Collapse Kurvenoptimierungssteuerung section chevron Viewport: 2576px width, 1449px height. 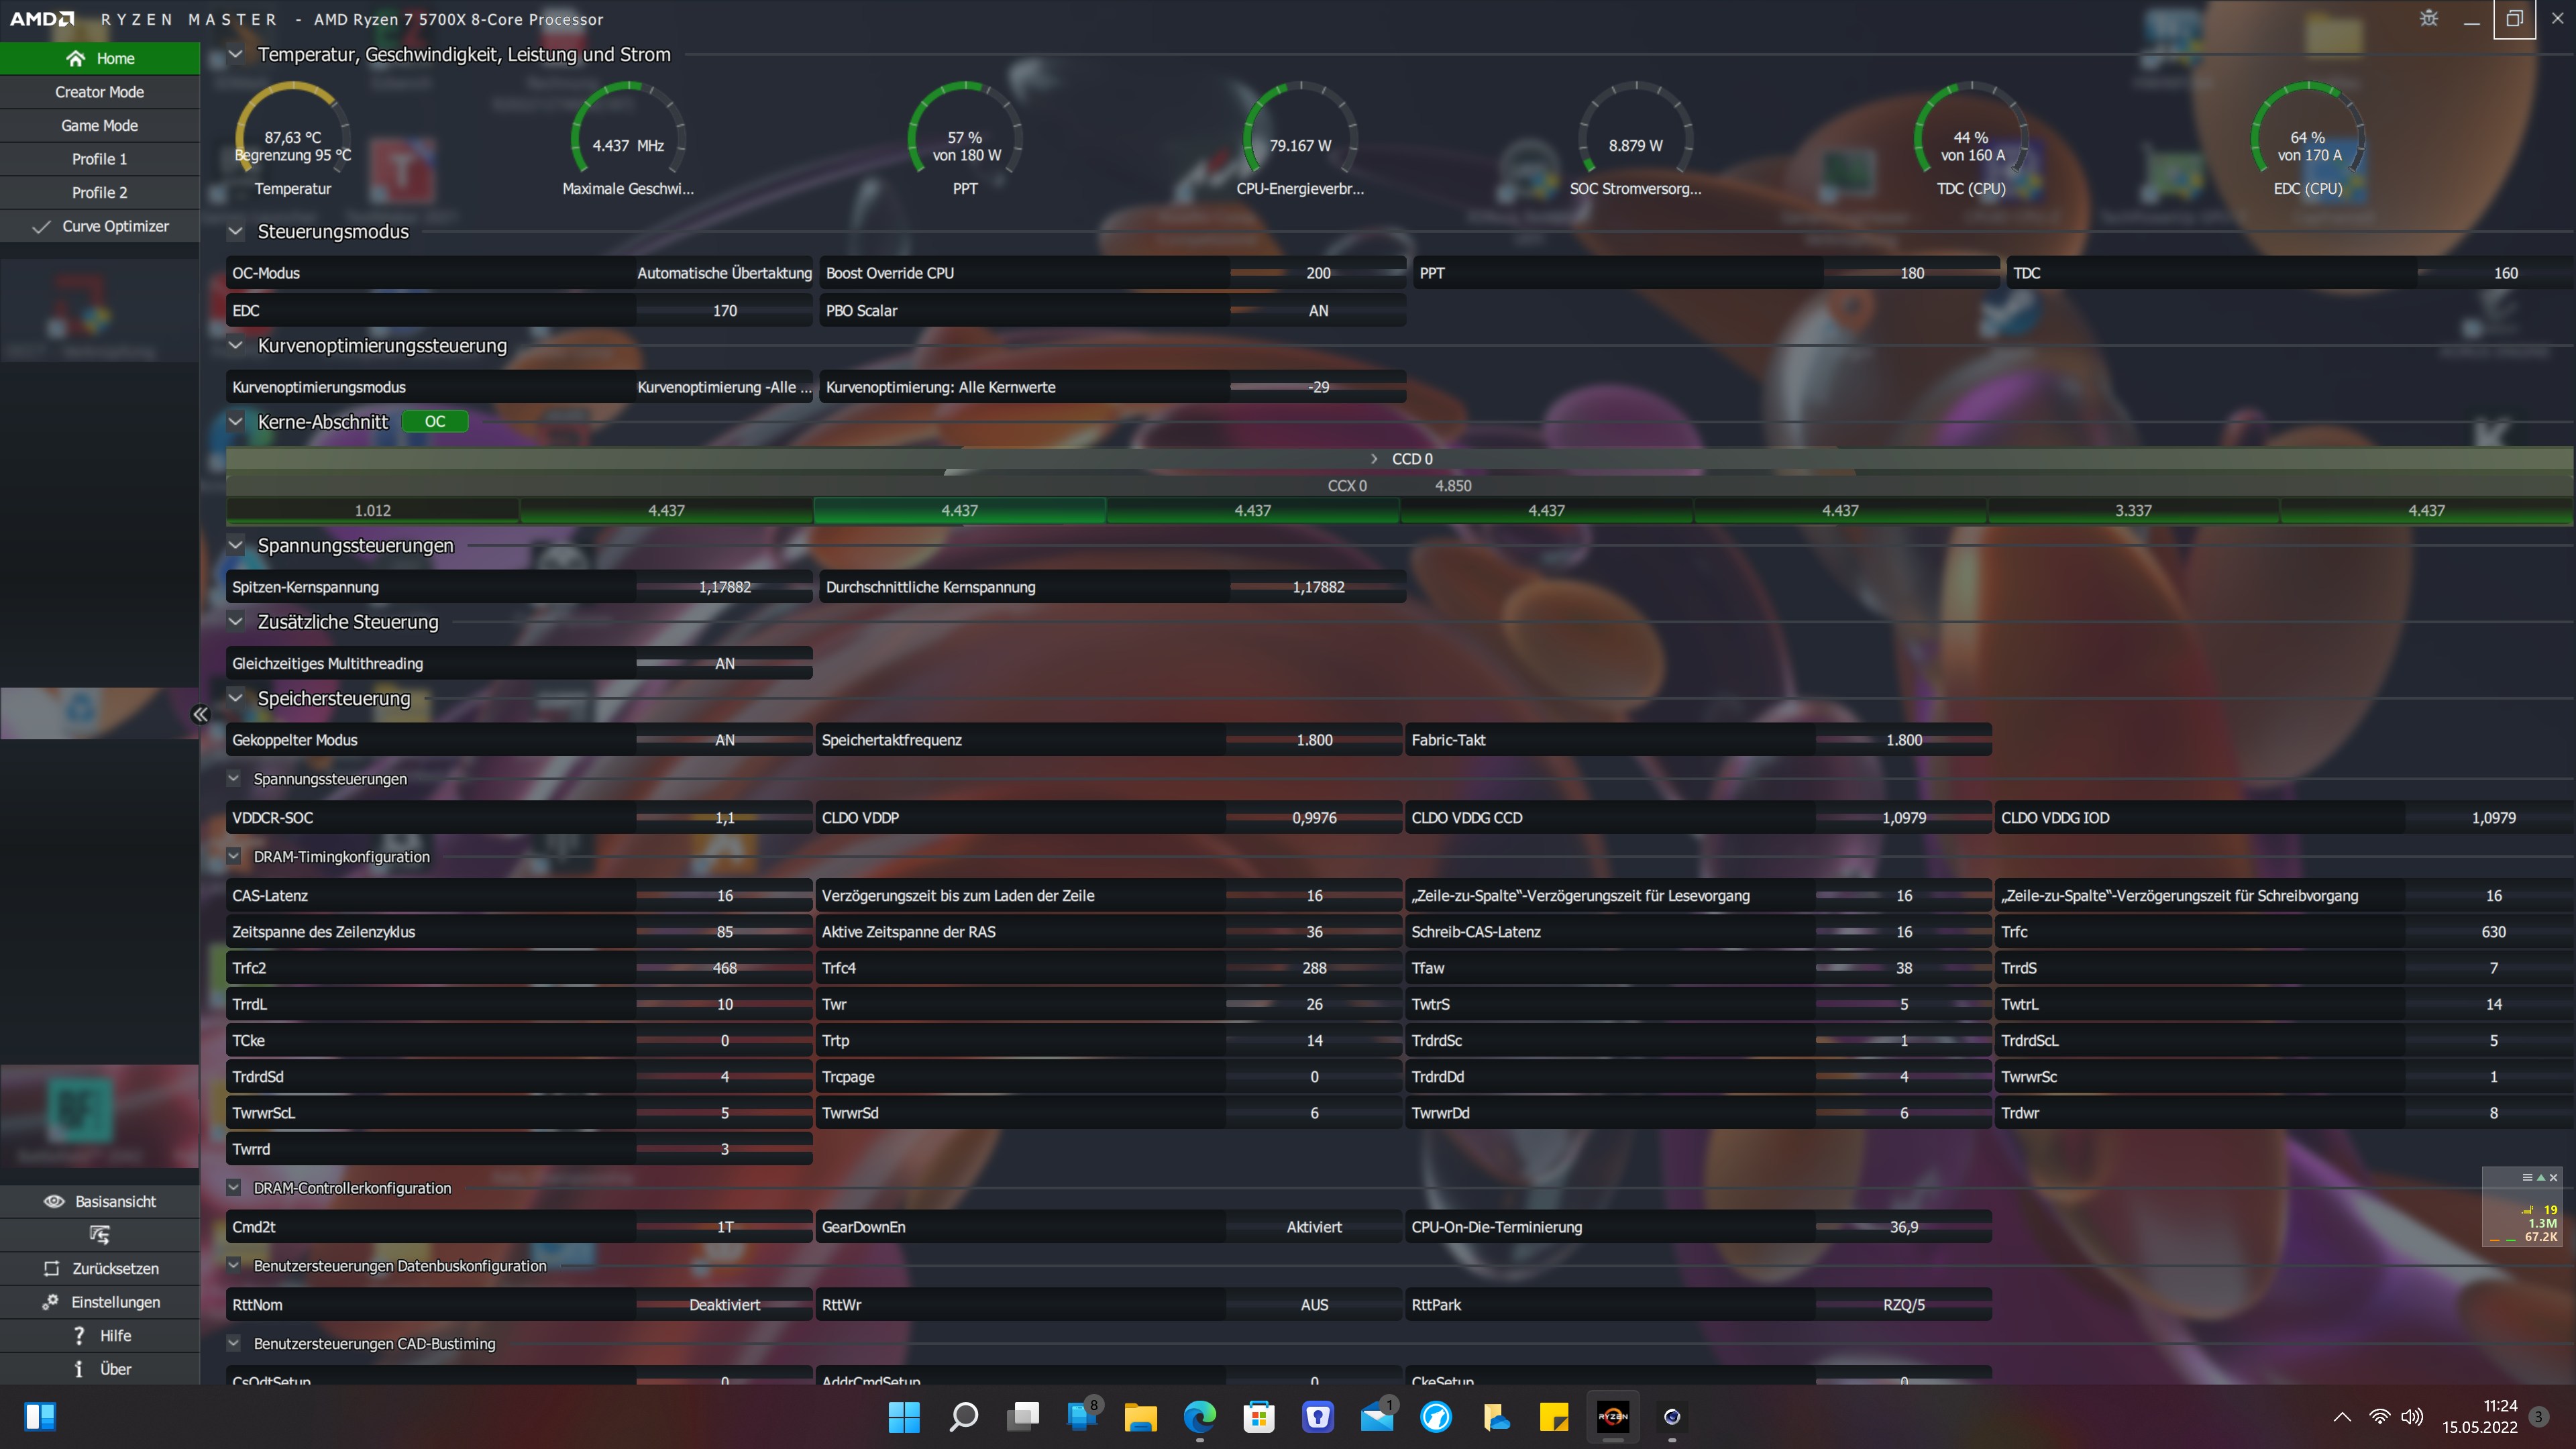pyautogui.click(x=236, y=346)
